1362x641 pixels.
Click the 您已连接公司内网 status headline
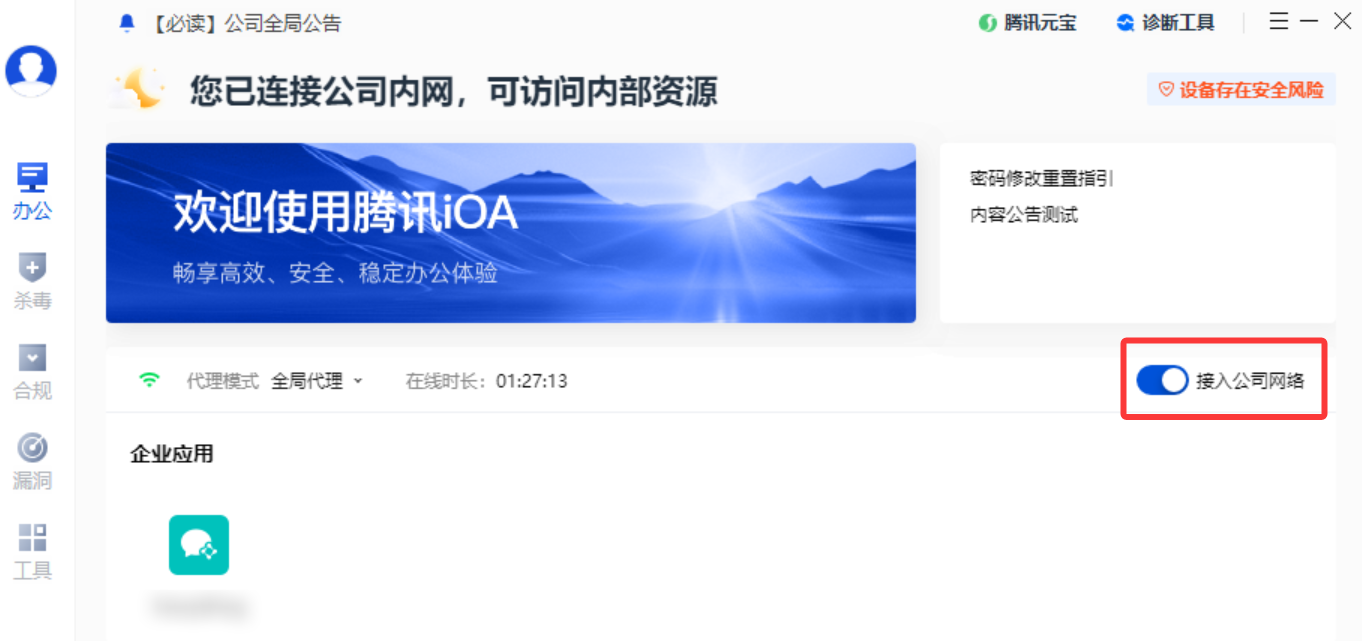[453, 92]
